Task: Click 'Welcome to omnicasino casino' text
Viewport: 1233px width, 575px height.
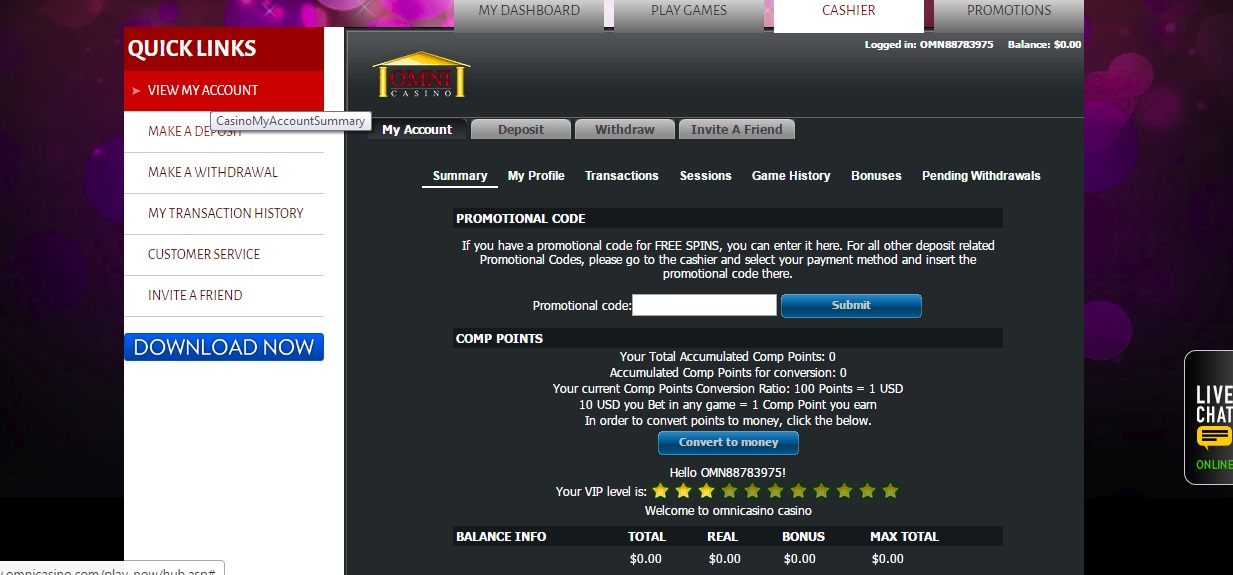Action: point(728,511)
